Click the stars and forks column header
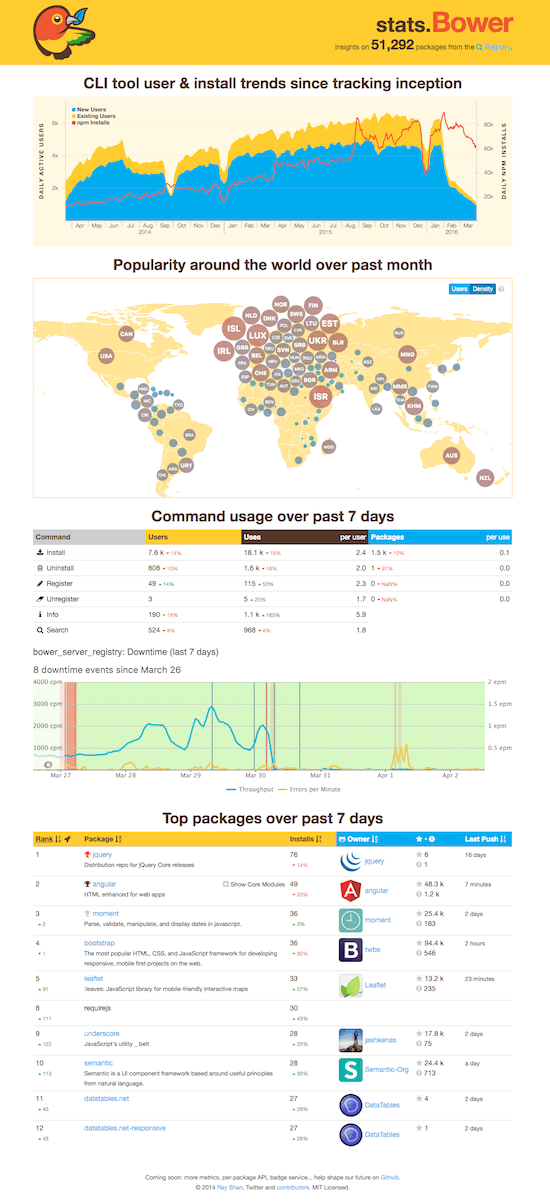This screenshot has width=550, height=1202. click(426, 838)
